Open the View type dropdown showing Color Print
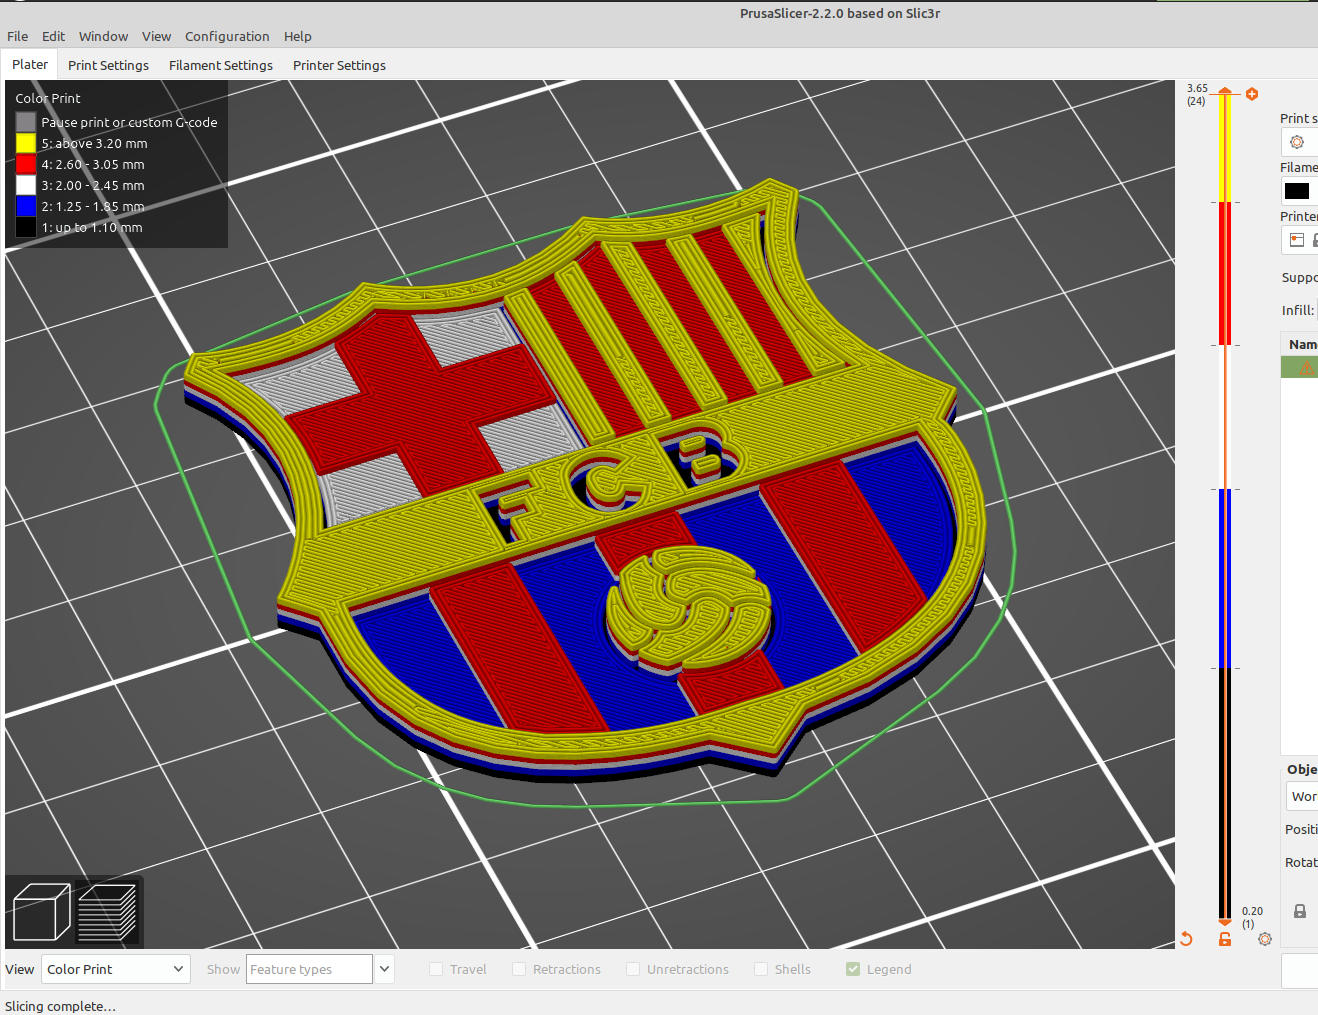The width and height of the screenshot is (1318, 1015). coord(115,969)
